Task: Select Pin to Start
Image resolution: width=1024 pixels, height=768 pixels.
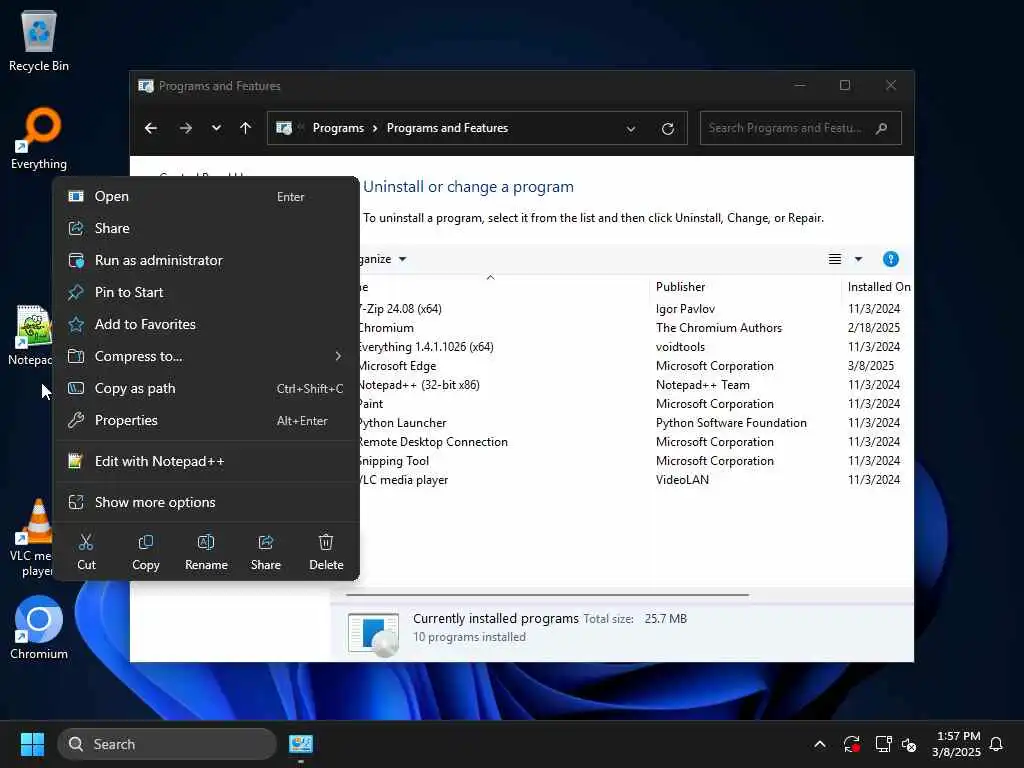Action: coord(205,293)
